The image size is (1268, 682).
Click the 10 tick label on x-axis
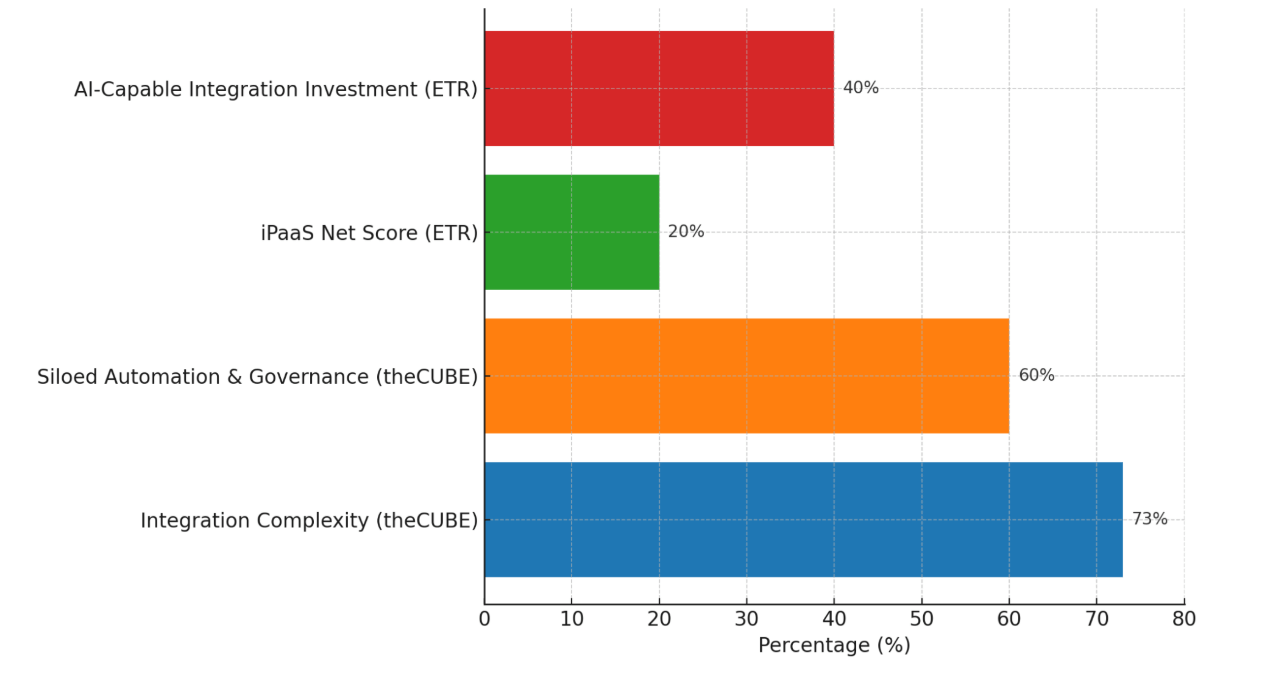click(572, 619)
